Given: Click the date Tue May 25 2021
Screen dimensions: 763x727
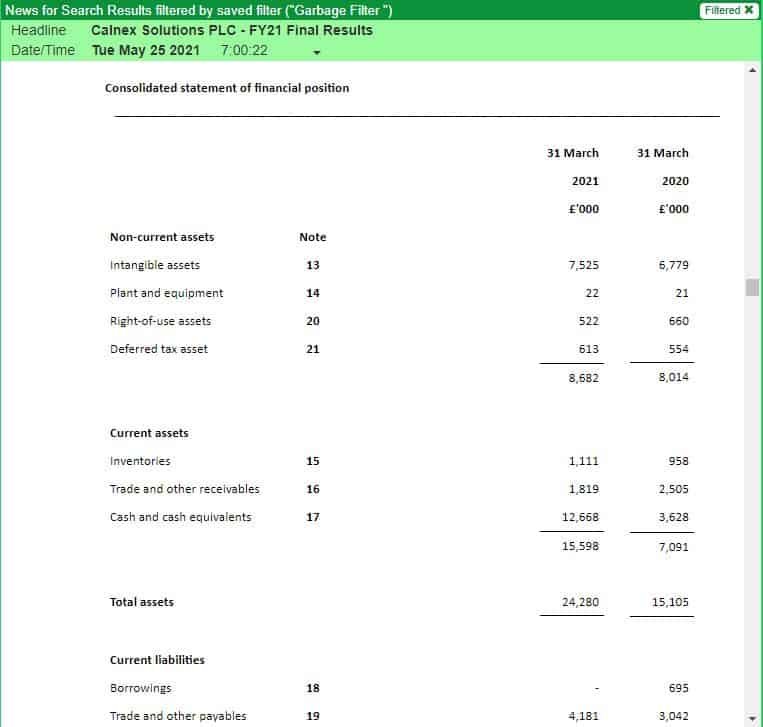Looking at the screenshot, I should [x=145, y=50].
